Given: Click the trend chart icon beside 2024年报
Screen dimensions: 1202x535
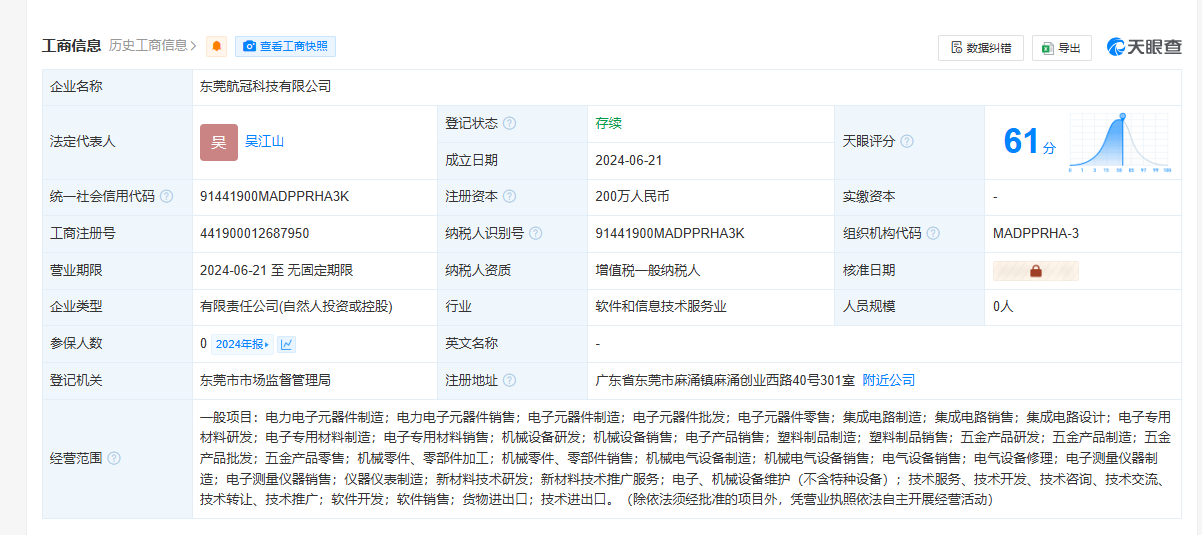Looking at the screenshot, I should (287, 344).
